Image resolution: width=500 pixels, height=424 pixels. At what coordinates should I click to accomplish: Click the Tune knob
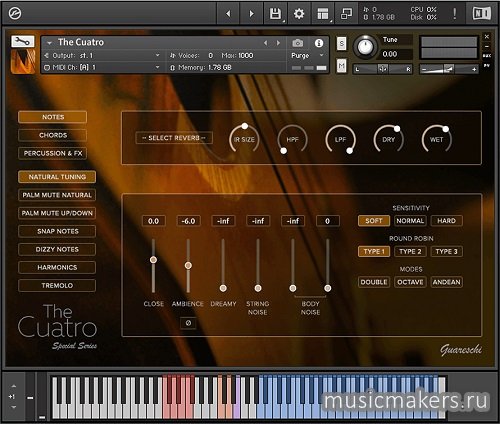(365, 47)
